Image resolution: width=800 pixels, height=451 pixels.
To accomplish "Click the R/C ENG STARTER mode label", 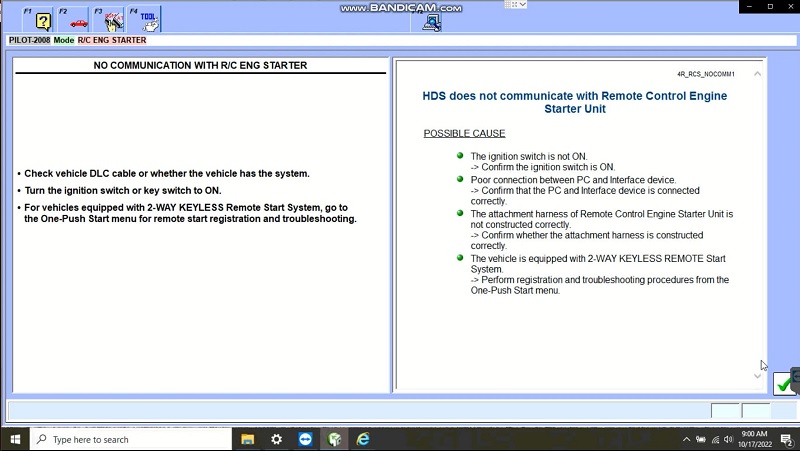I will 112,40.
